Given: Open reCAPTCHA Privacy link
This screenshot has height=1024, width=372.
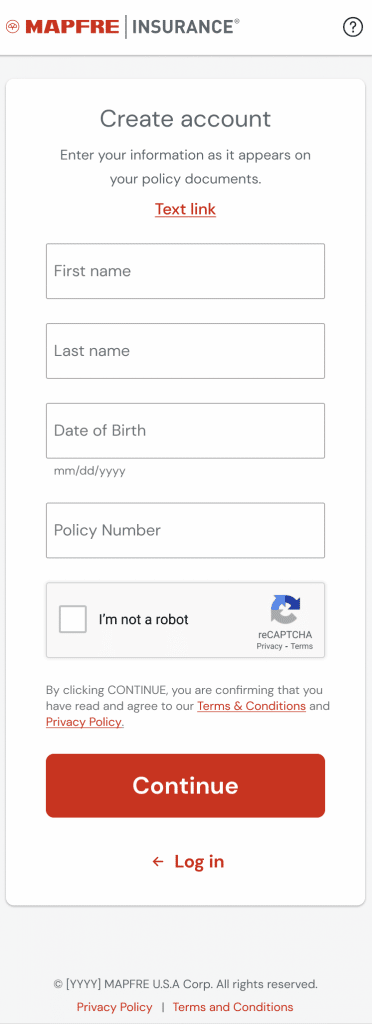Looking at the screenshot, I should pos(269,647).
